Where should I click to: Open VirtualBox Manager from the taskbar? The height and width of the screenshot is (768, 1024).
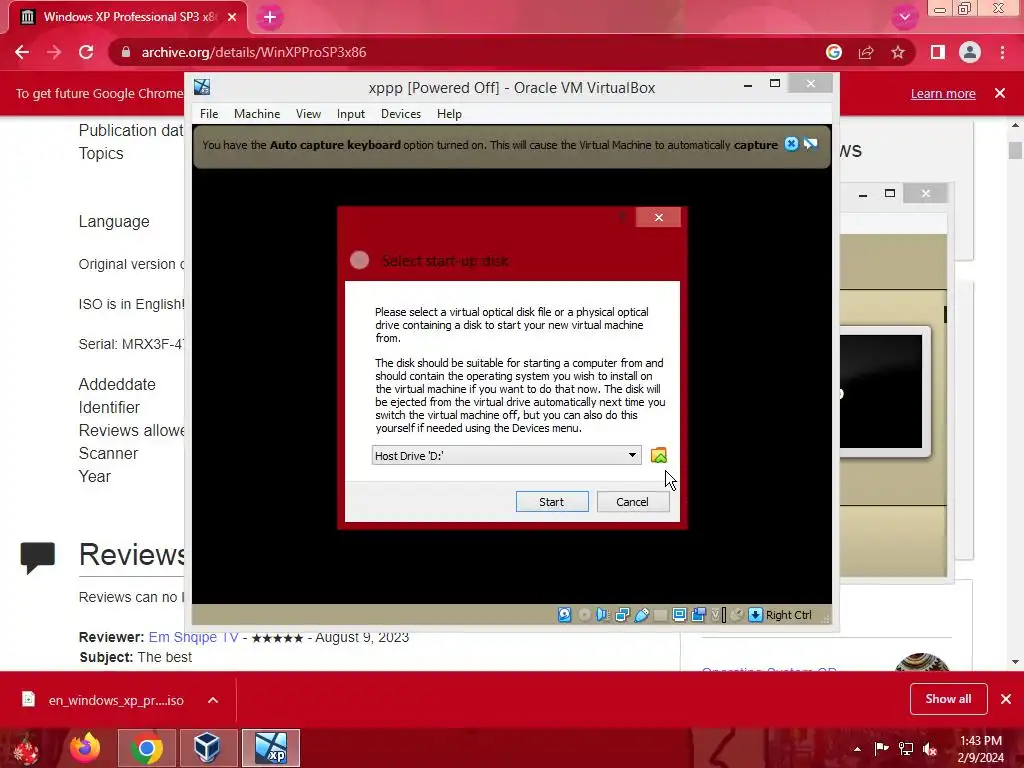[207, 748]
